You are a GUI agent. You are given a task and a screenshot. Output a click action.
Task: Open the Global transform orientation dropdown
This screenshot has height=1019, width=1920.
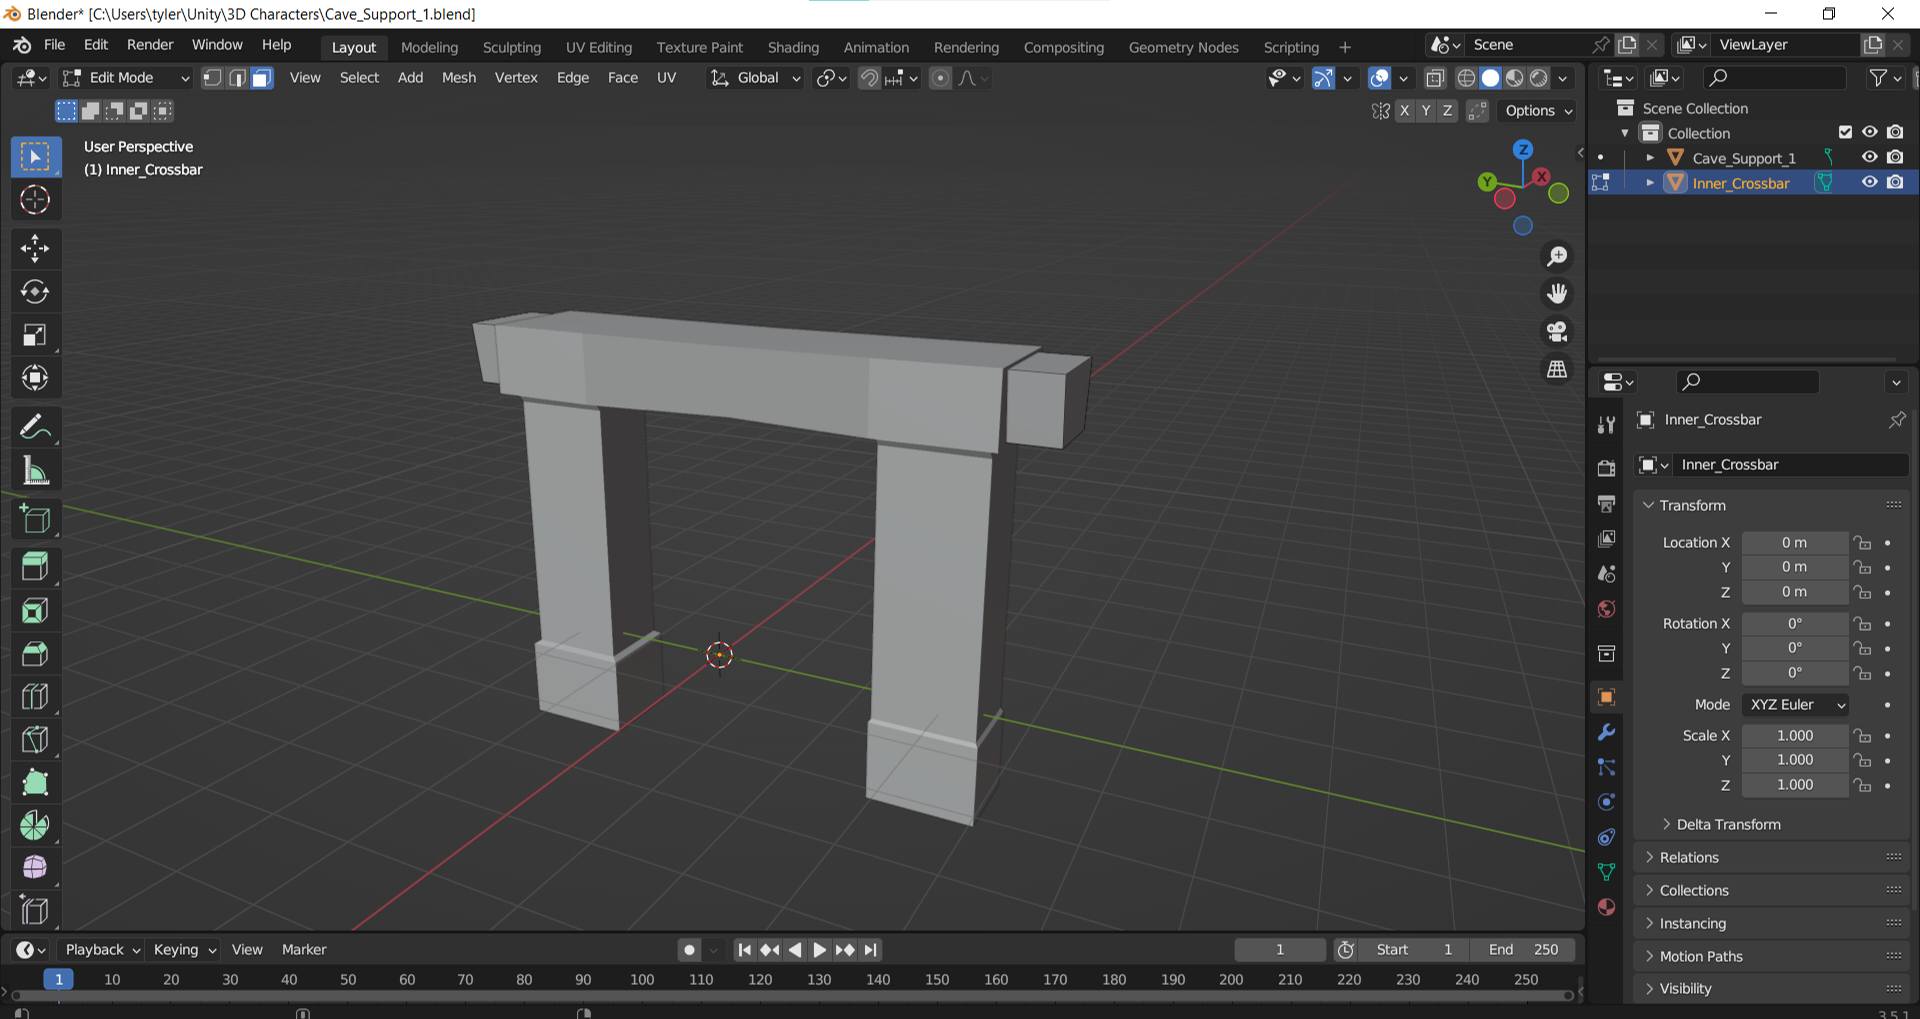click(x=755, y=77)
